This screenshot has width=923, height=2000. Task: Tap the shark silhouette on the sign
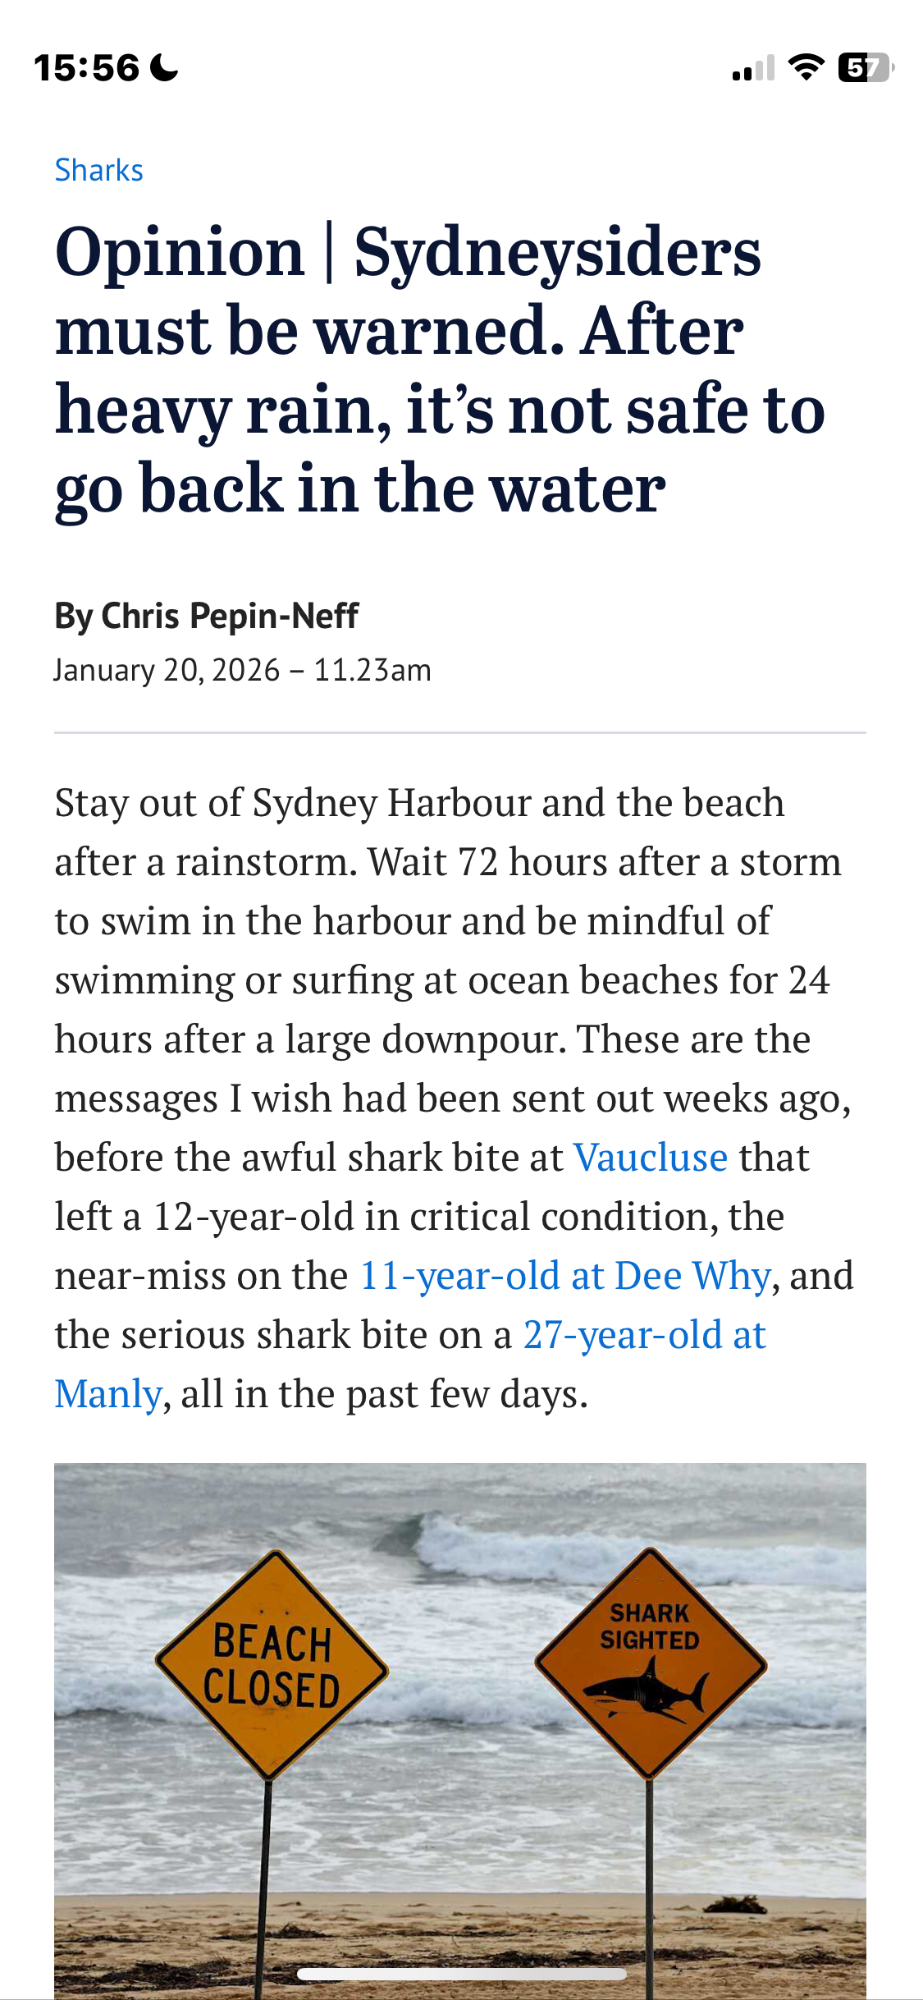(646, 1687)
